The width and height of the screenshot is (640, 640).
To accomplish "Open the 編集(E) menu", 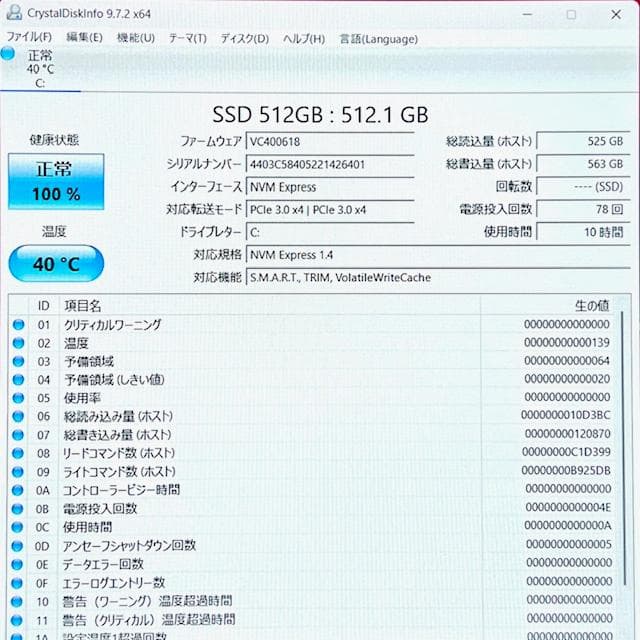I will pyautogui.click(x=84, y=38).
